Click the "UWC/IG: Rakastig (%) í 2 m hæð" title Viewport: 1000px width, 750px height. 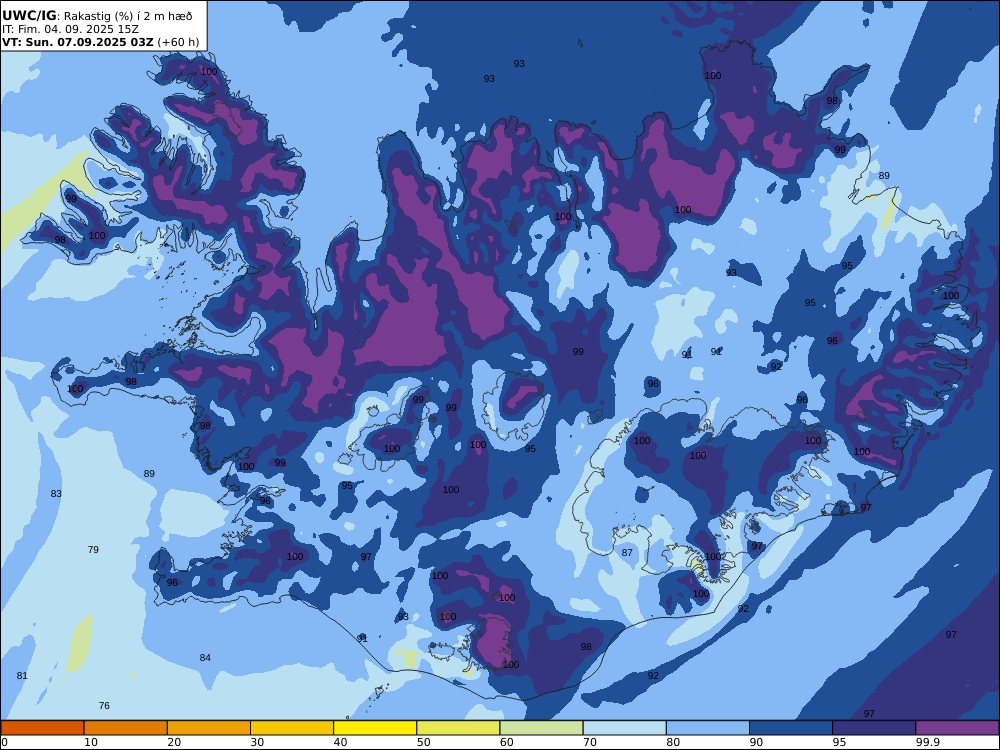(97, 16)
